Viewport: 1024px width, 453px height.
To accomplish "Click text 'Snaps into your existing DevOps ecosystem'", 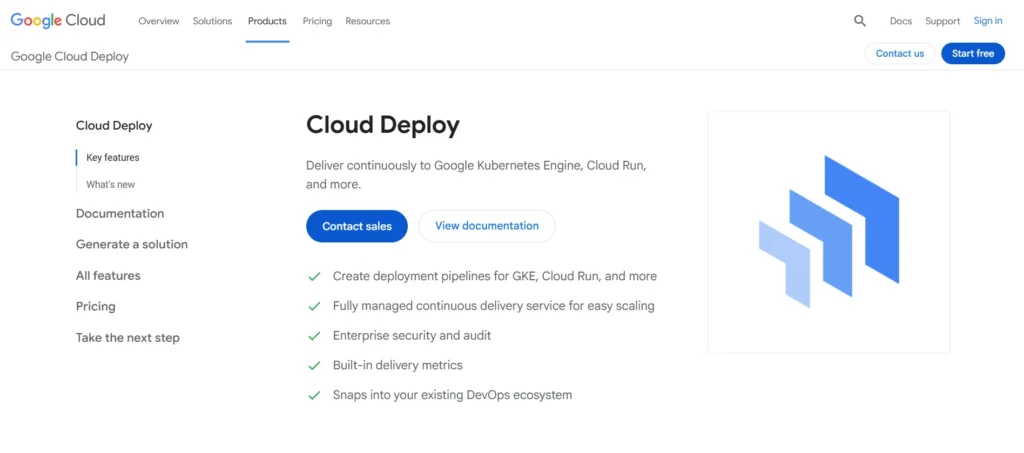I will pos(453,395).
